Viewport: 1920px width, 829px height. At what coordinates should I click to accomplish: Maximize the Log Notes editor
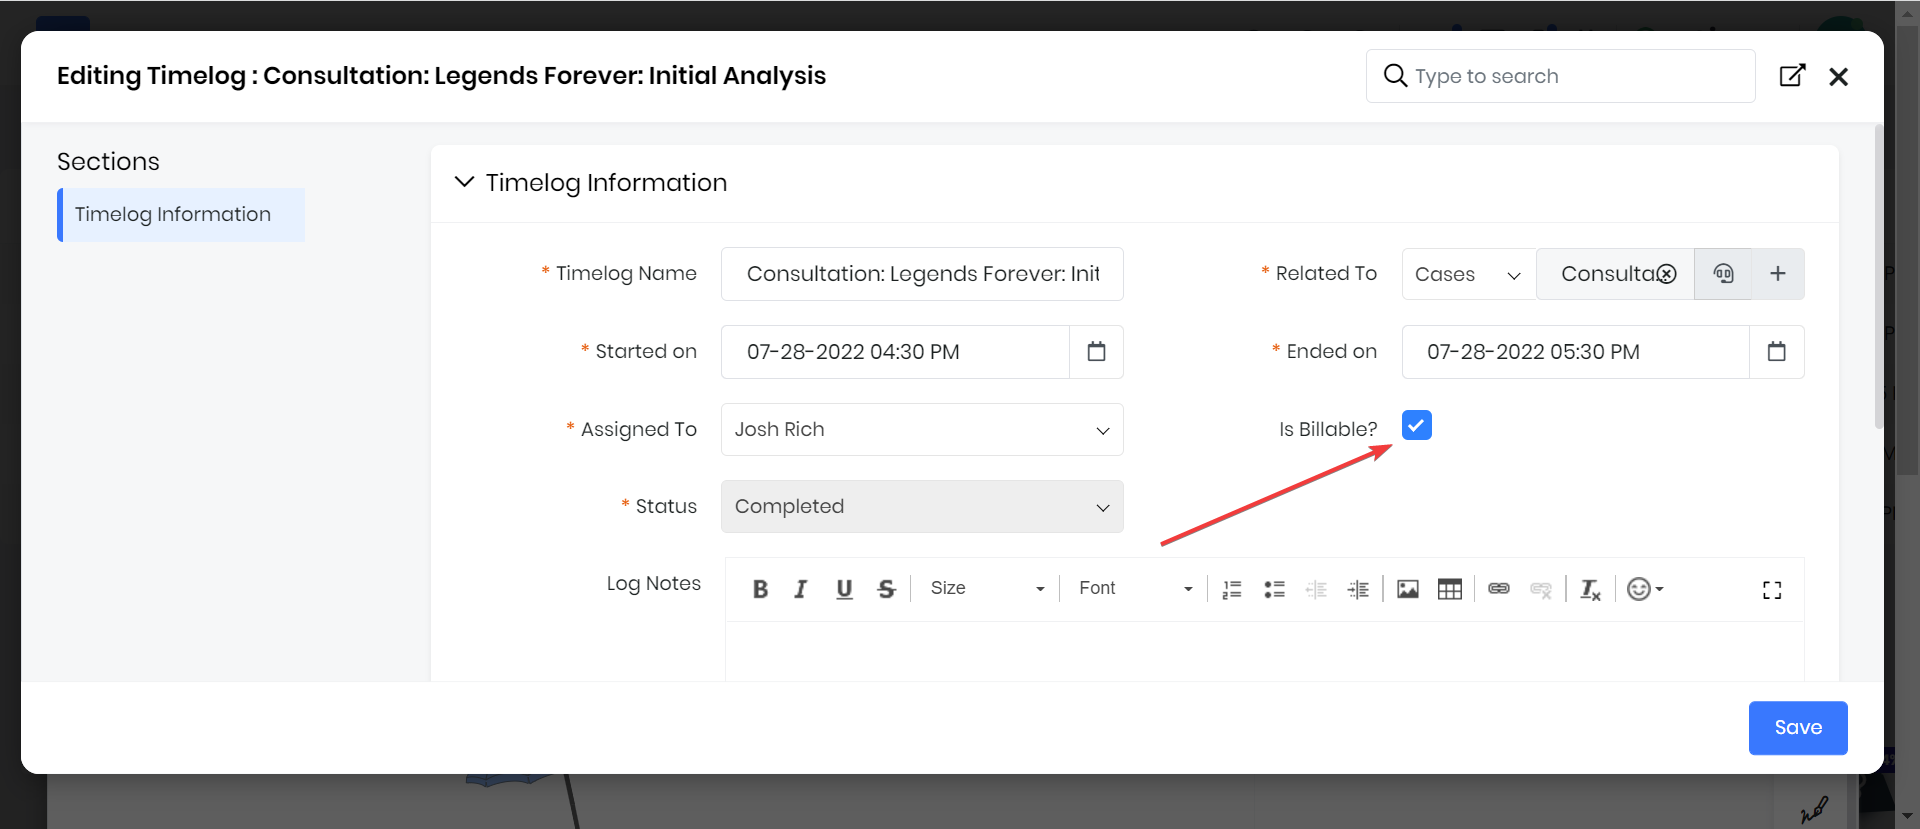1771,590
